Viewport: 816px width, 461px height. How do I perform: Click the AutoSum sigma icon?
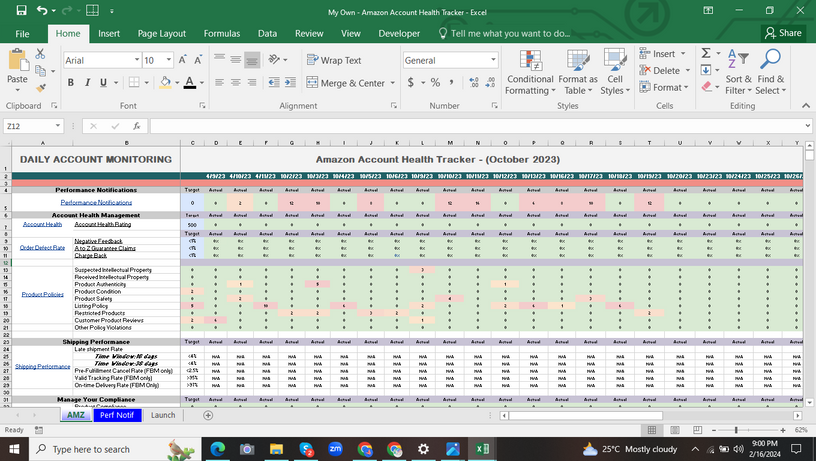point(706,54)
